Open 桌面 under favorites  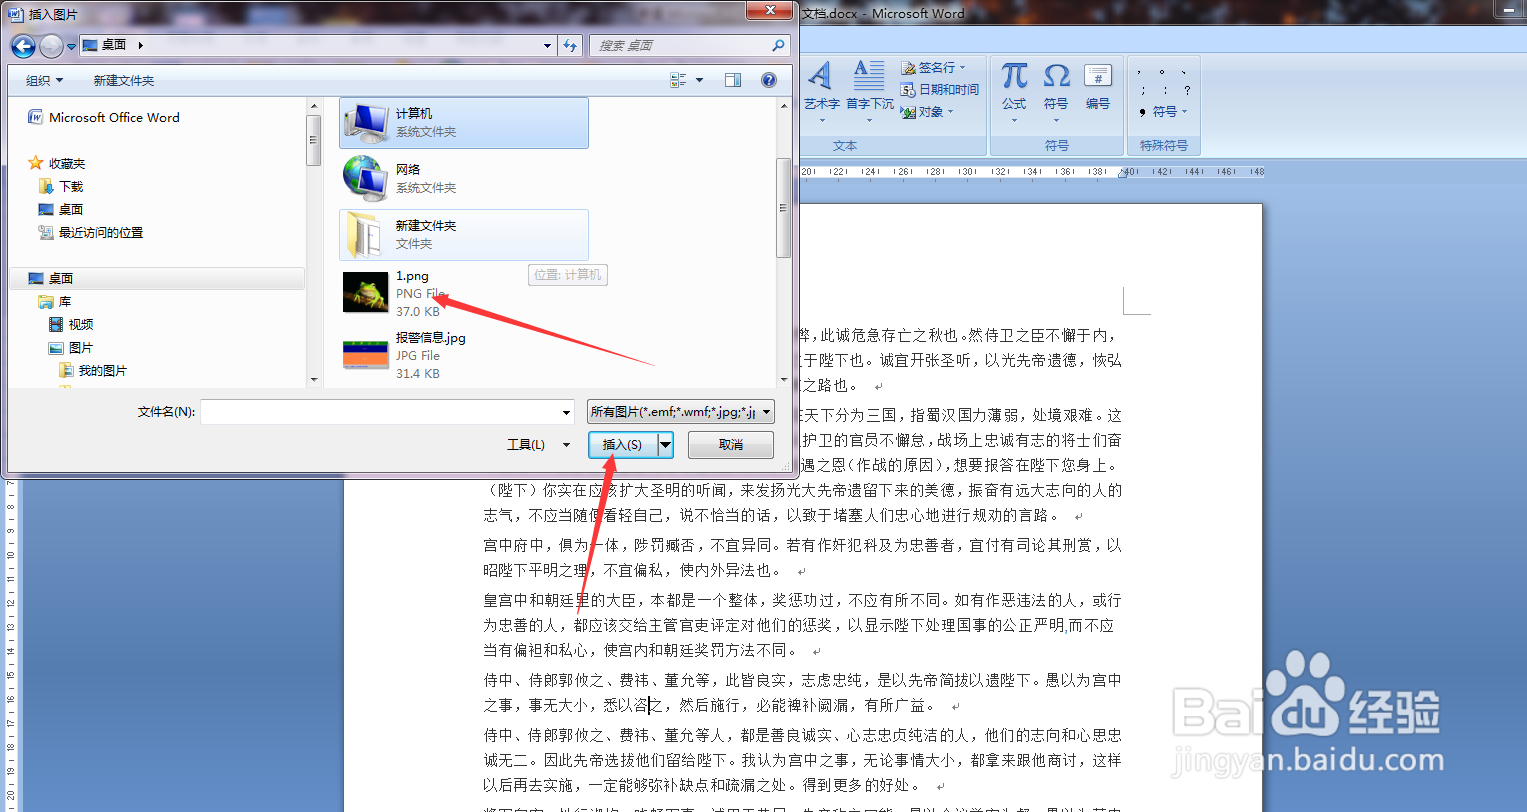[61, 209]
